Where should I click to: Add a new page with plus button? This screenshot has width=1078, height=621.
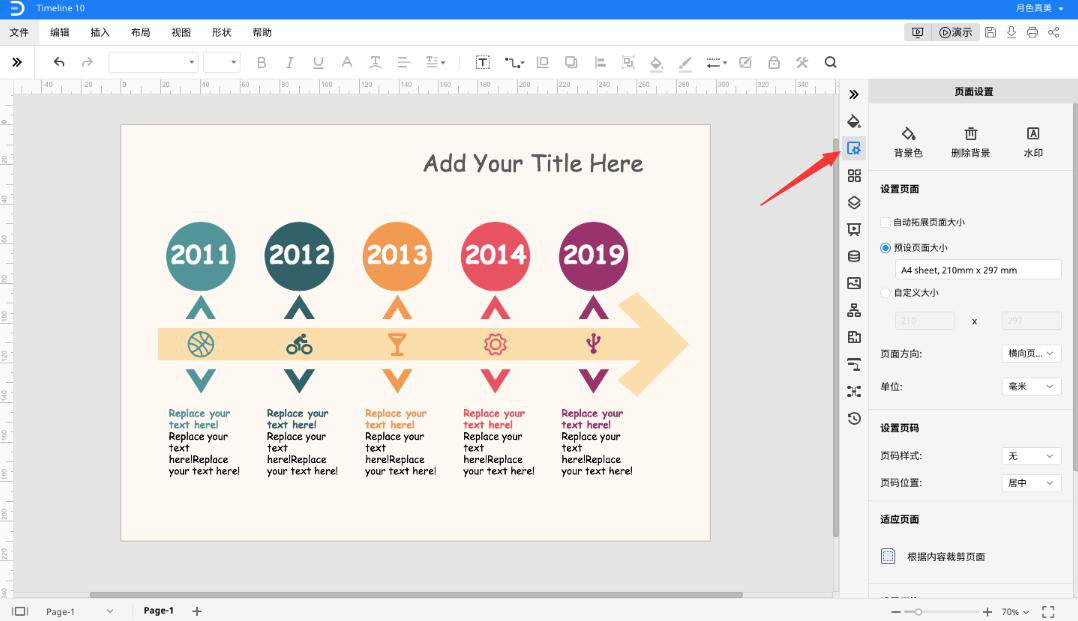pos(197,611)
